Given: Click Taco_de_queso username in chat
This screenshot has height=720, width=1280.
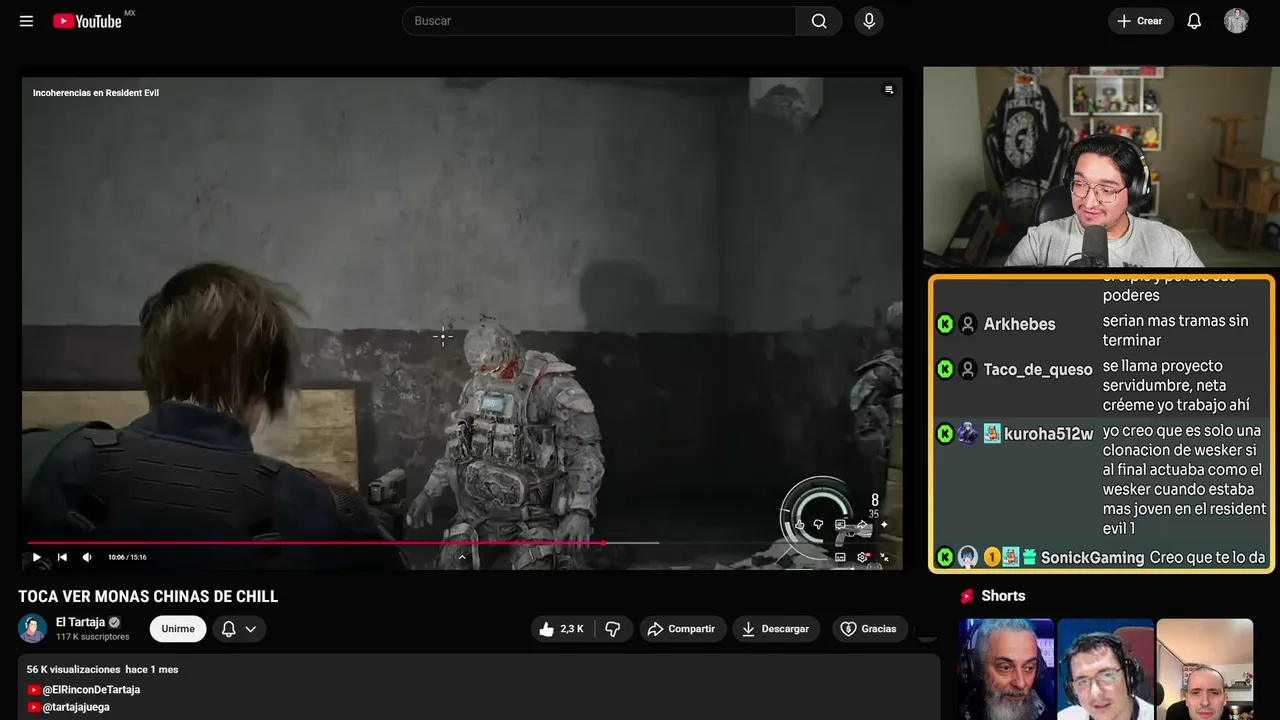Looking at the screenshot, I should click(x=1038, y=369).
